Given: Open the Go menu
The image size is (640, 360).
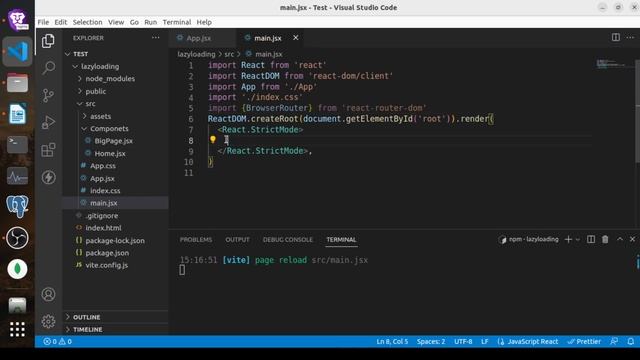Looking at the screenshot, I should 134,22.
